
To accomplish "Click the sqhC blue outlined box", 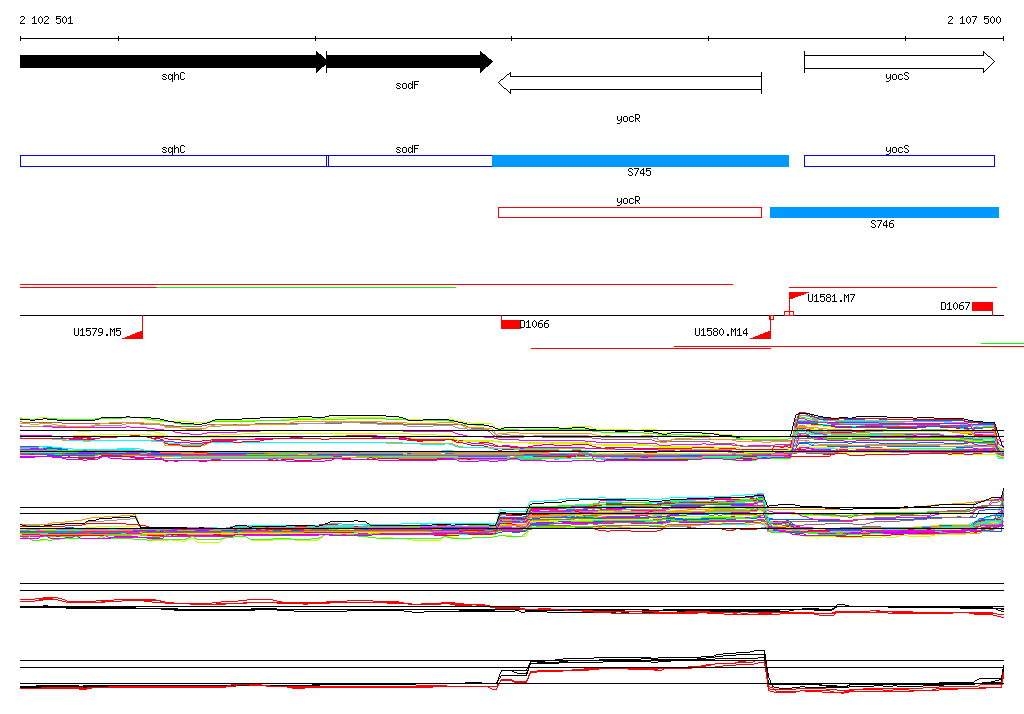I will click(x=173, y=161).
